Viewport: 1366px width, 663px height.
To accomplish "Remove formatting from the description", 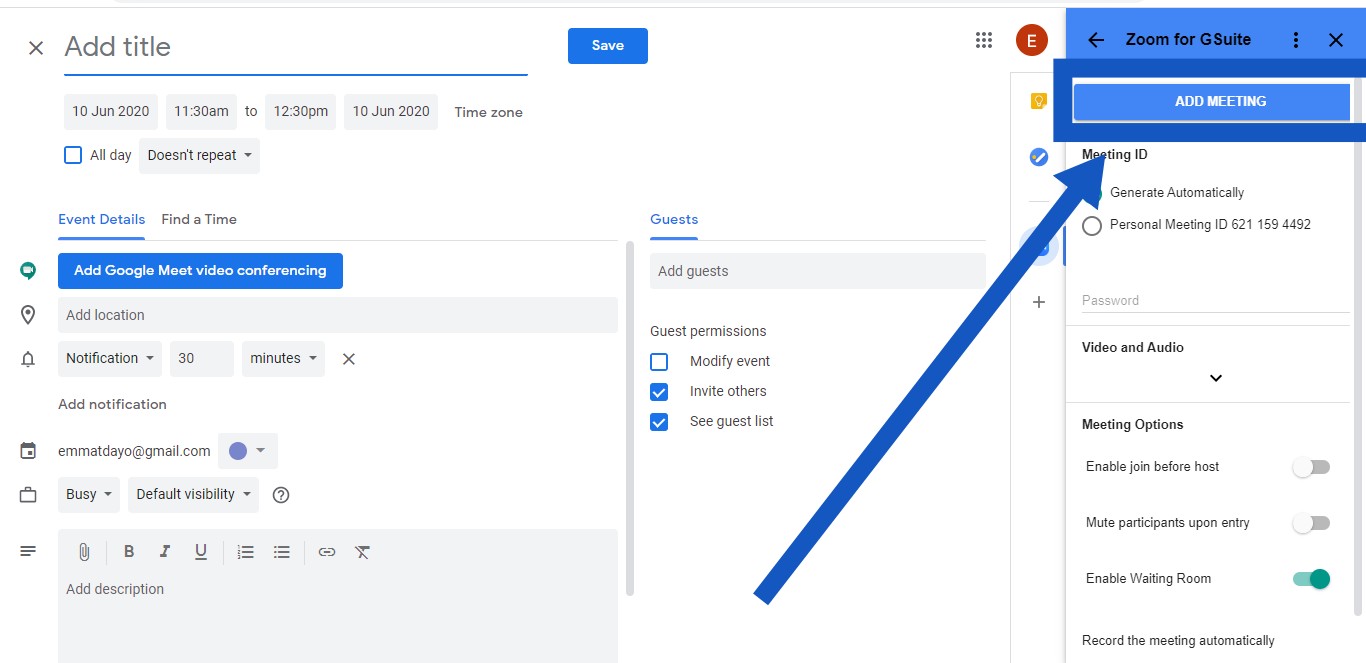I will coord(363,552).
